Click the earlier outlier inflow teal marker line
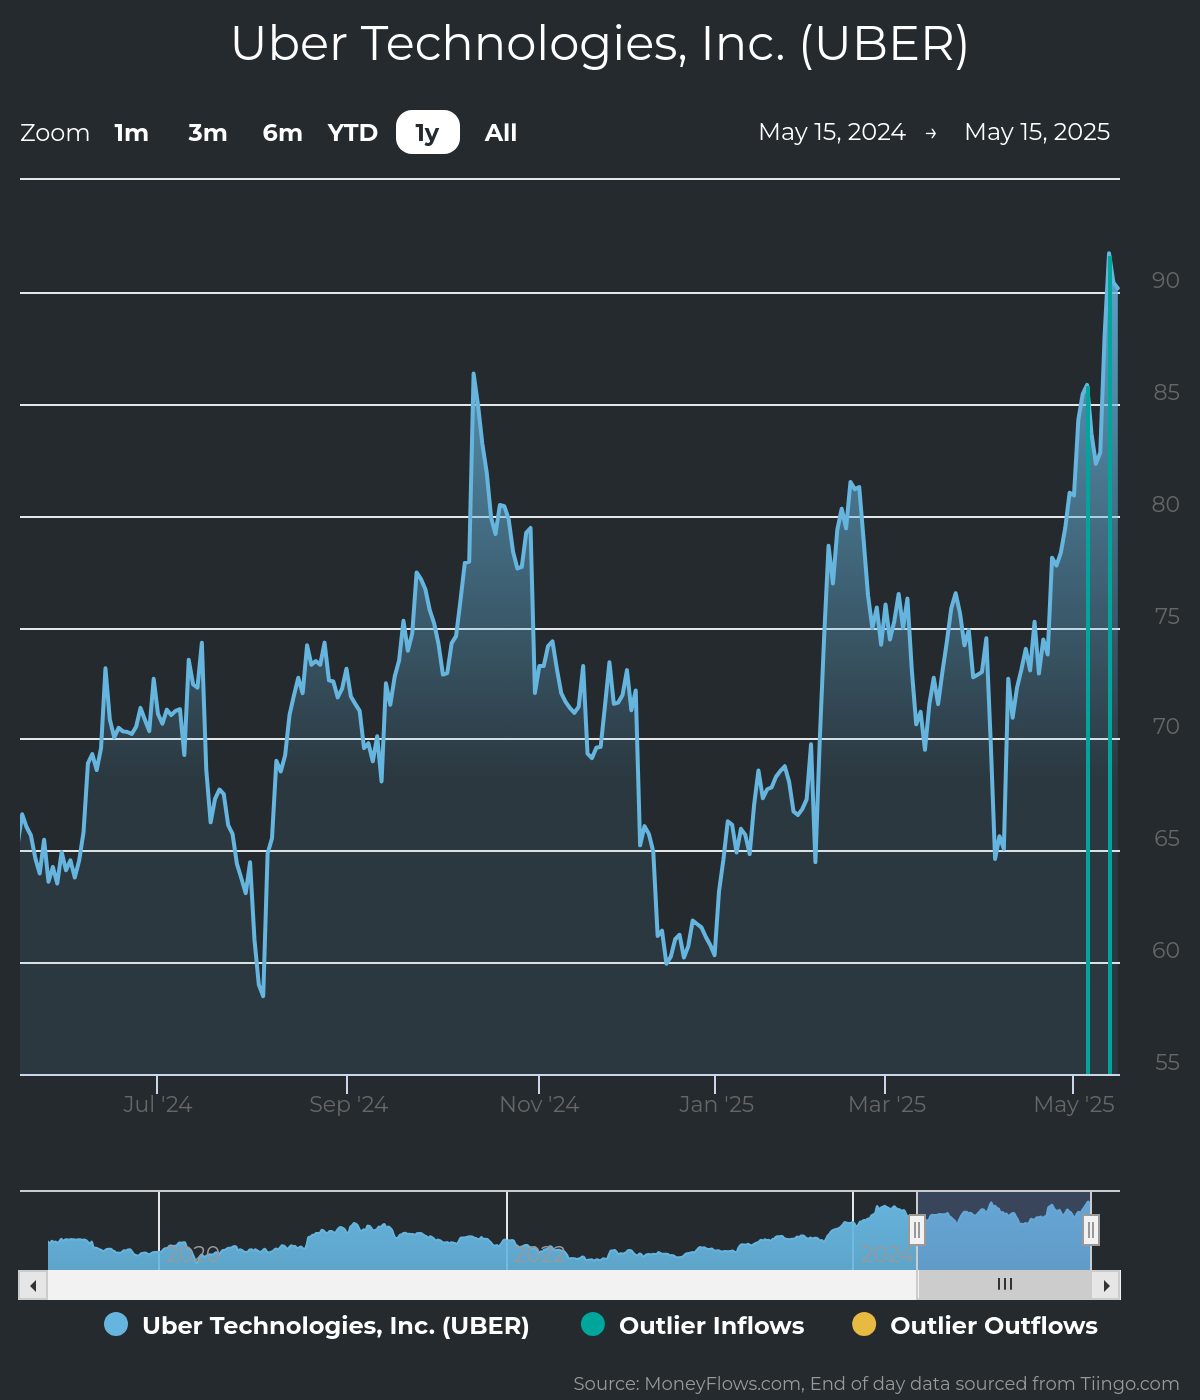This screenshot has height=1400, width=1200. [1087, 730]
